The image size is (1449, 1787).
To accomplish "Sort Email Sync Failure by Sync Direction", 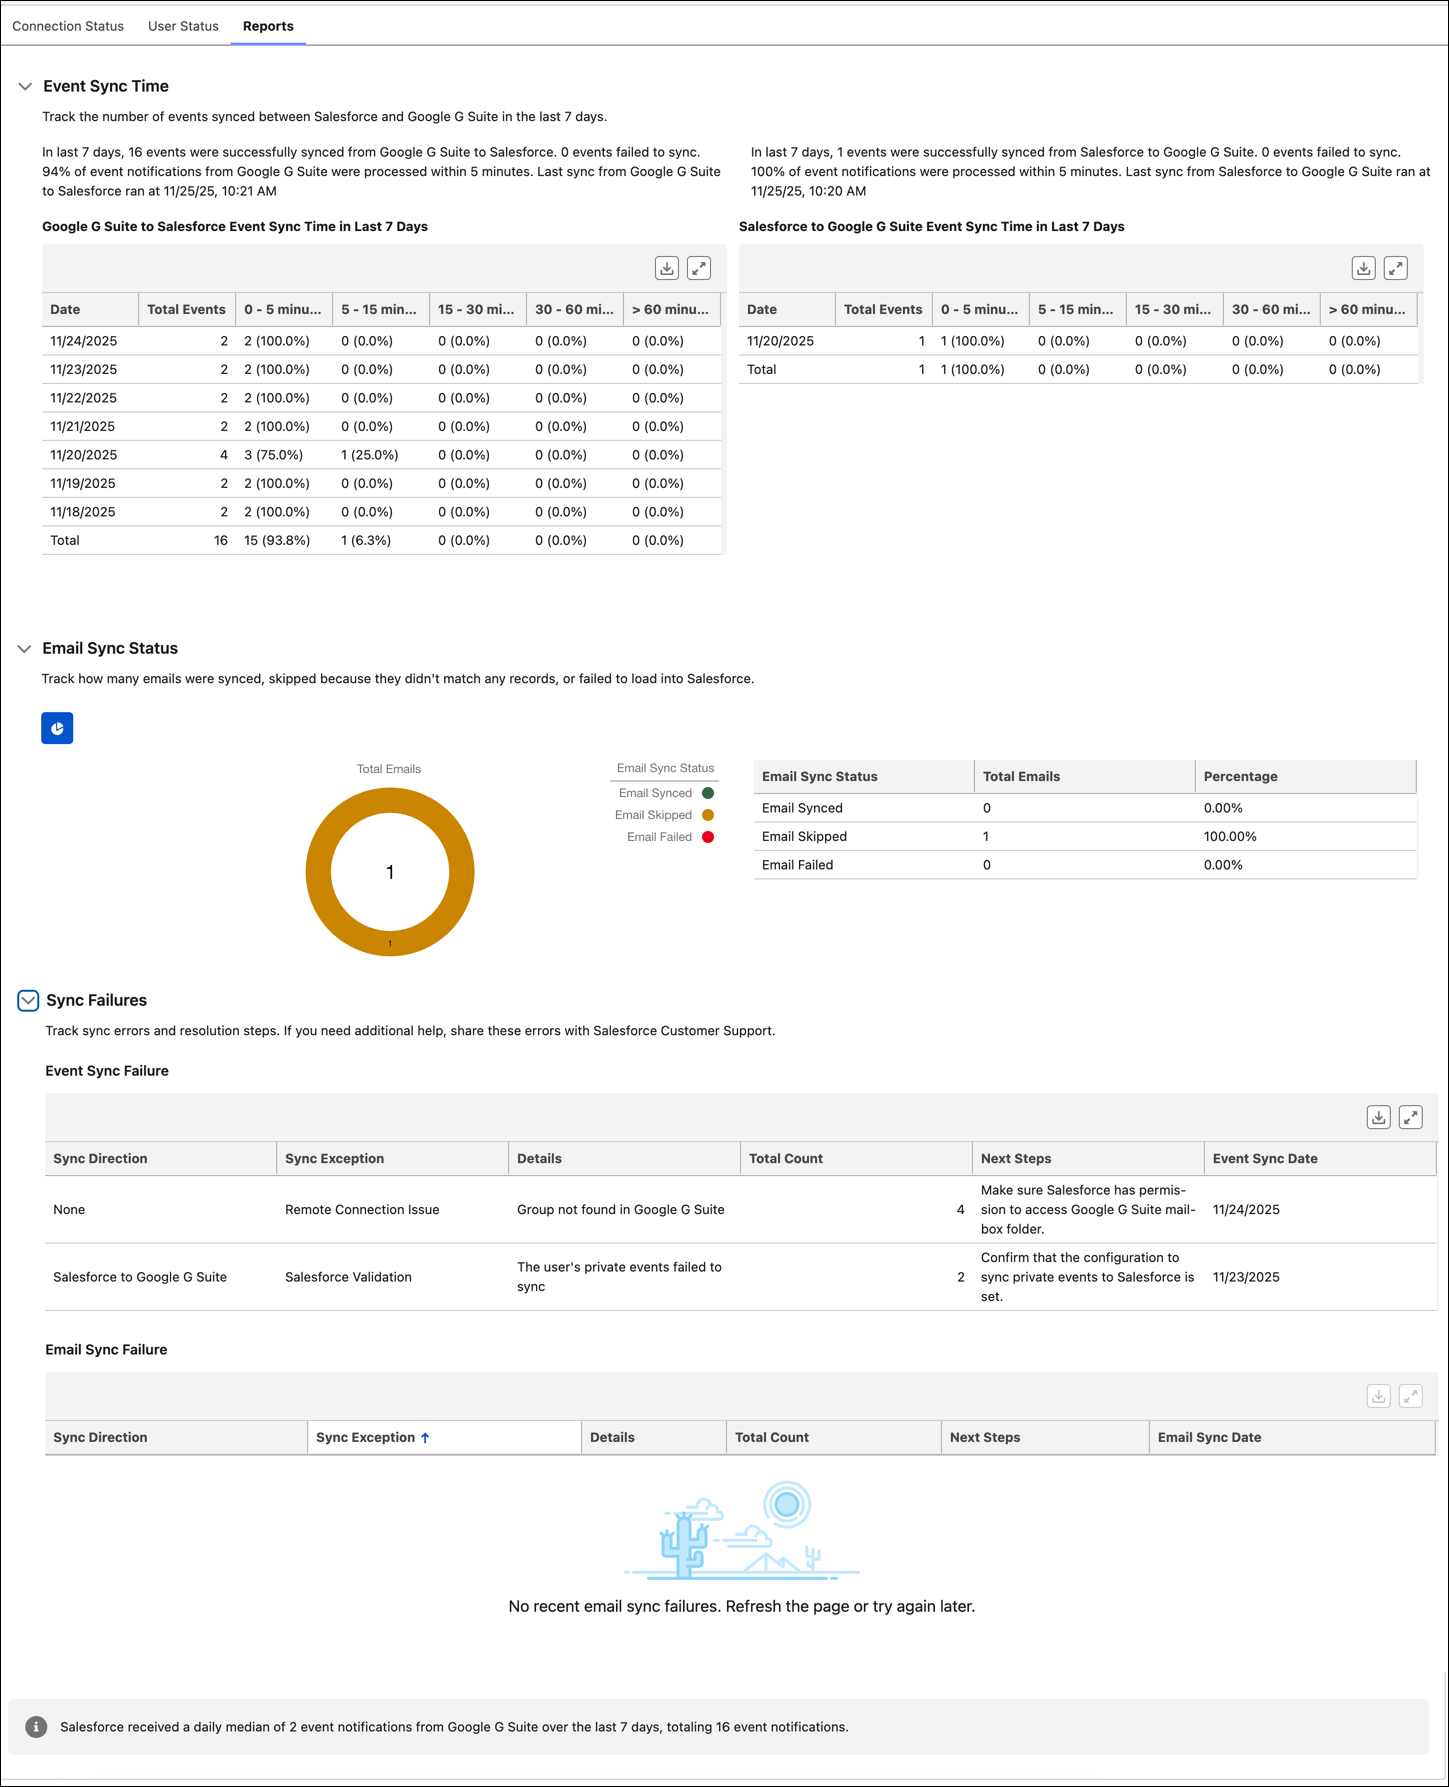I will tap(176, 1438).
